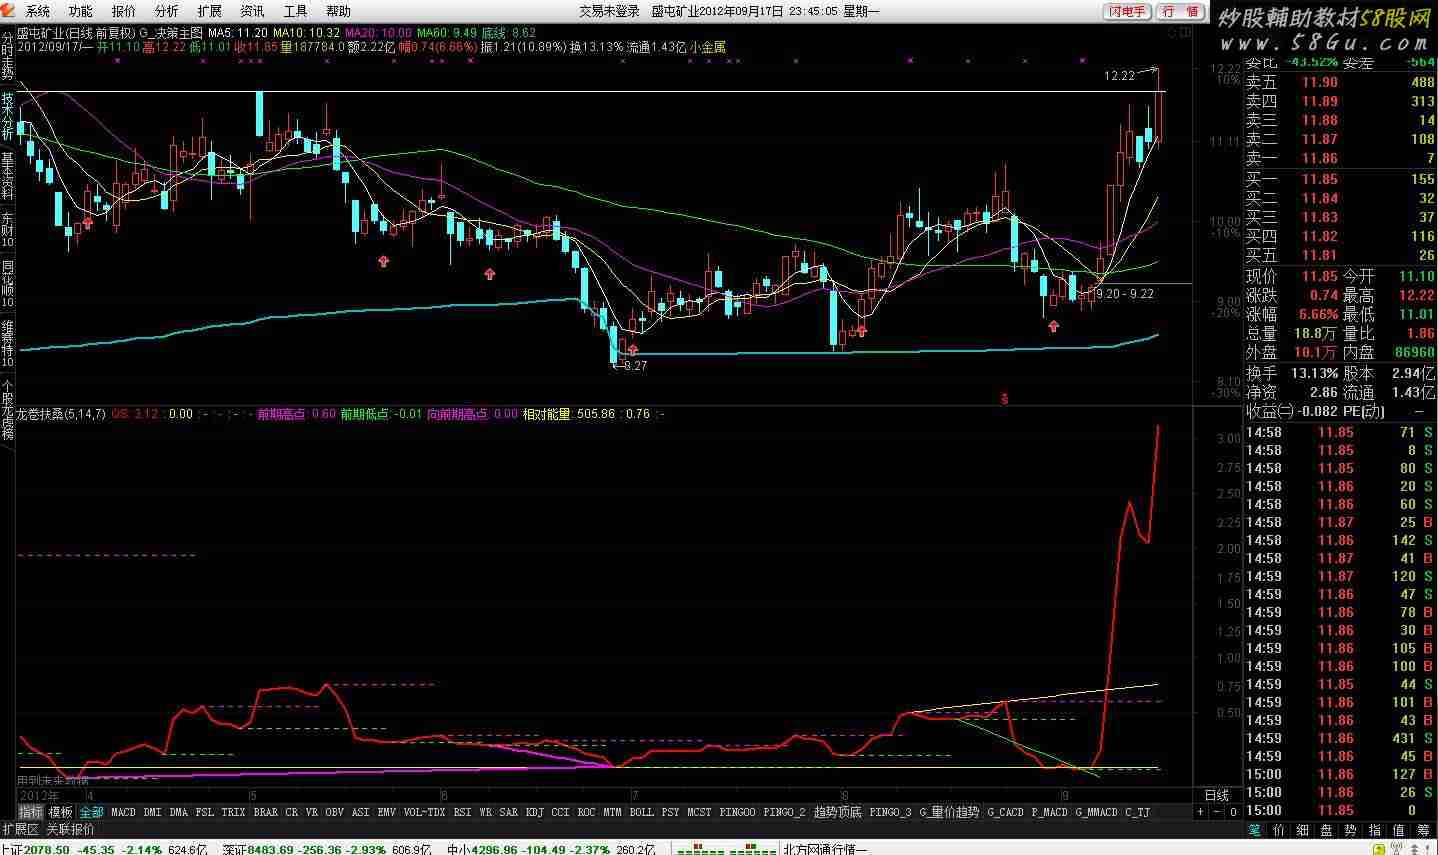Image resolution: width=1438 pixels, height=855 pixels.
Task: Click the app logo icon in menu bar
Action: 9,12
